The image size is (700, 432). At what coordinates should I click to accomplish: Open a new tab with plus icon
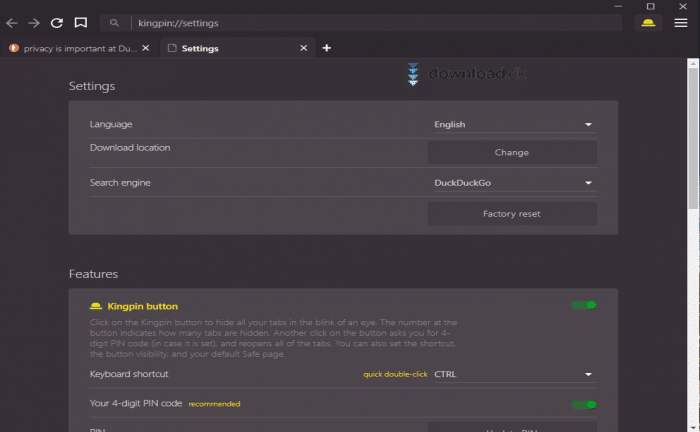(x=327, y=48)
